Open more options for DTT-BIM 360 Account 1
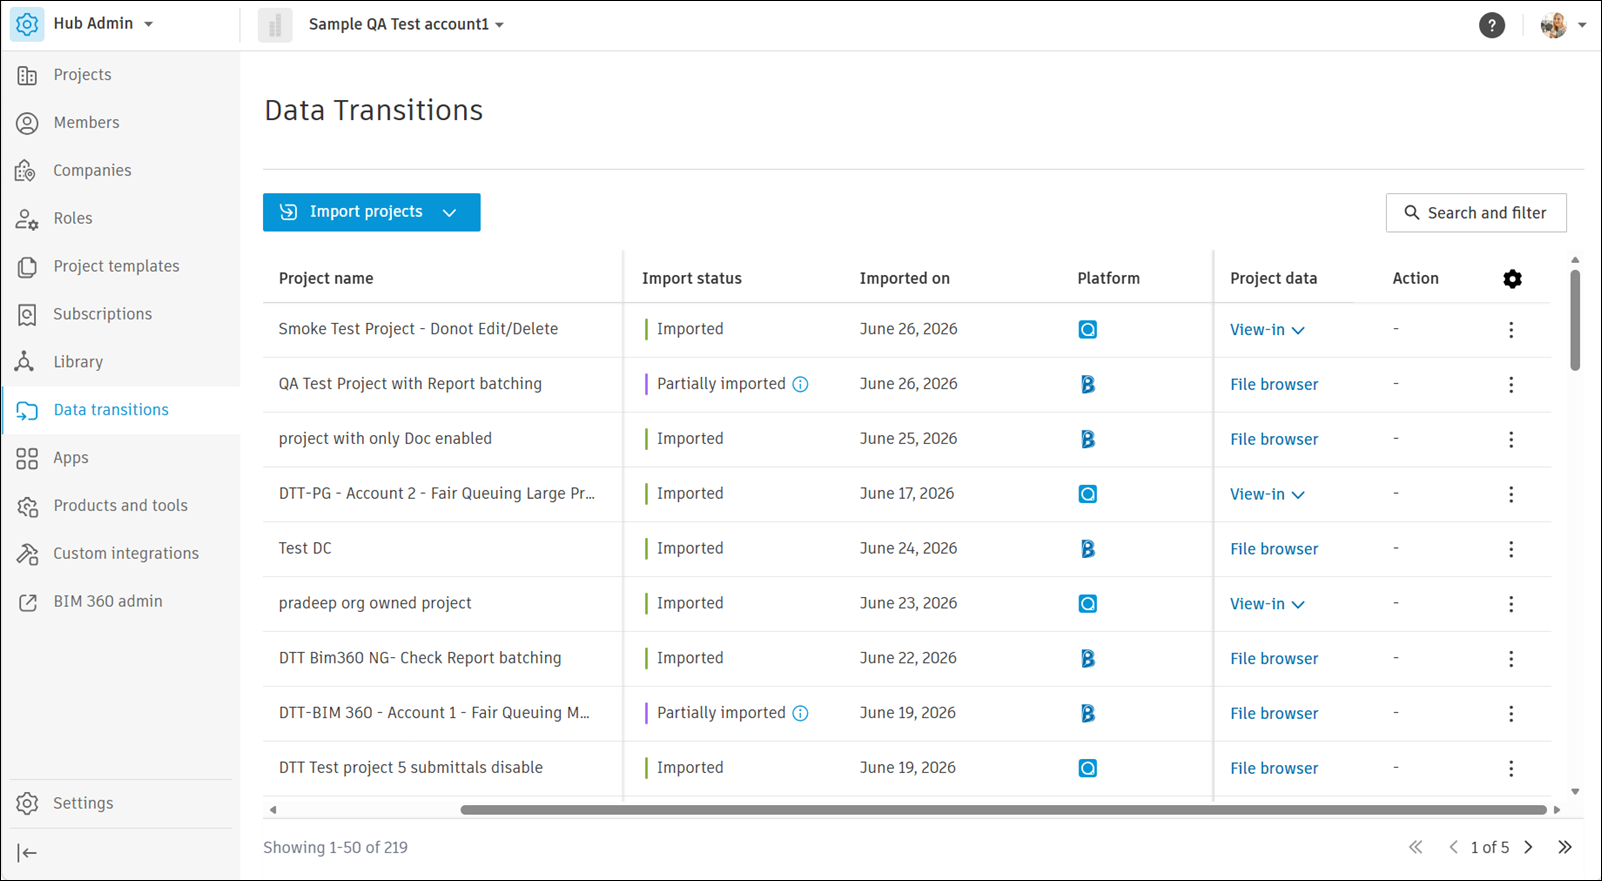This screenshot has height=881, width=1602. pyautogui.click(x=1511, y=714)
